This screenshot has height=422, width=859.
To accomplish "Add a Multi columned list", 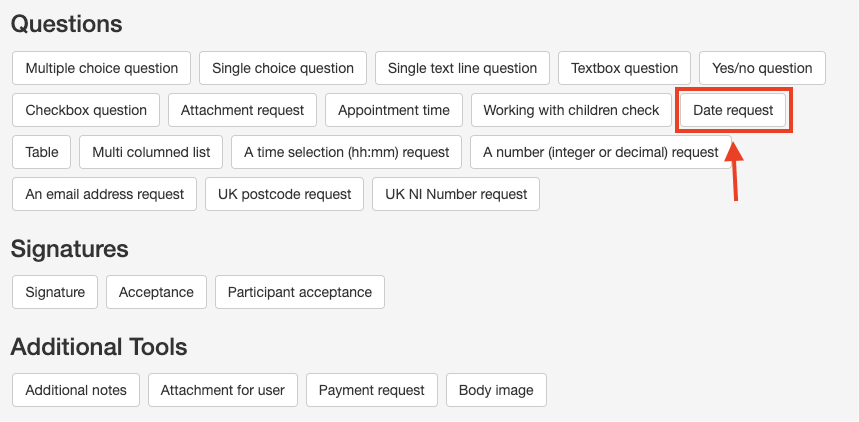I will pos(151,152).
